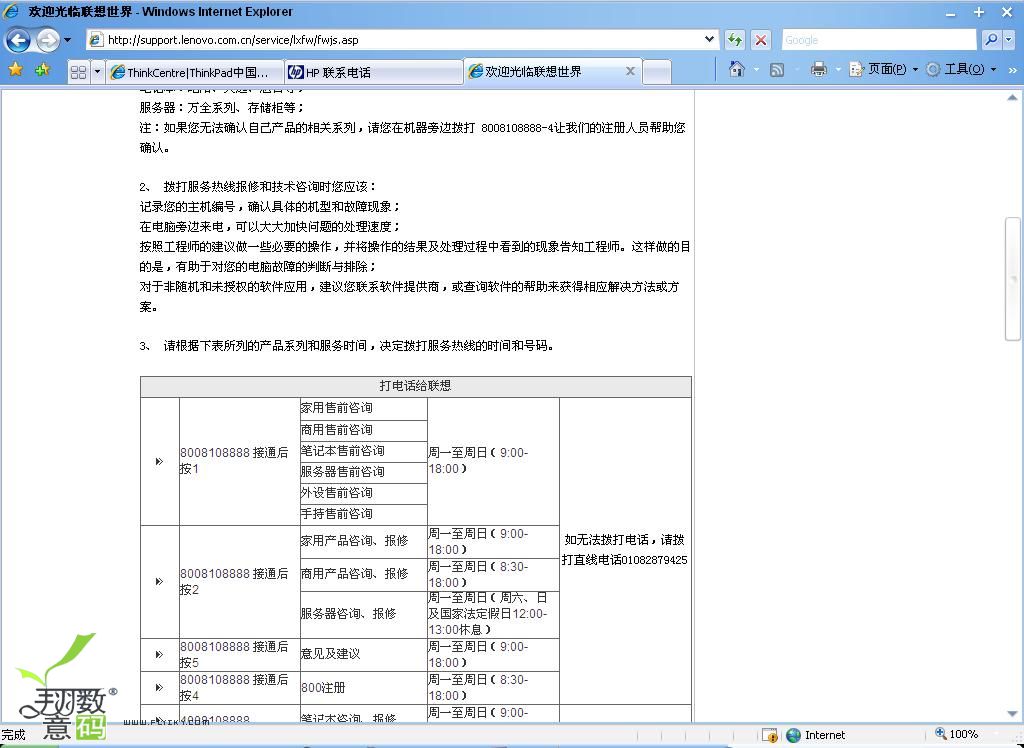Print the page with printer icon
The width and height of the screenshot is (1024, 748).
point(818,69)
